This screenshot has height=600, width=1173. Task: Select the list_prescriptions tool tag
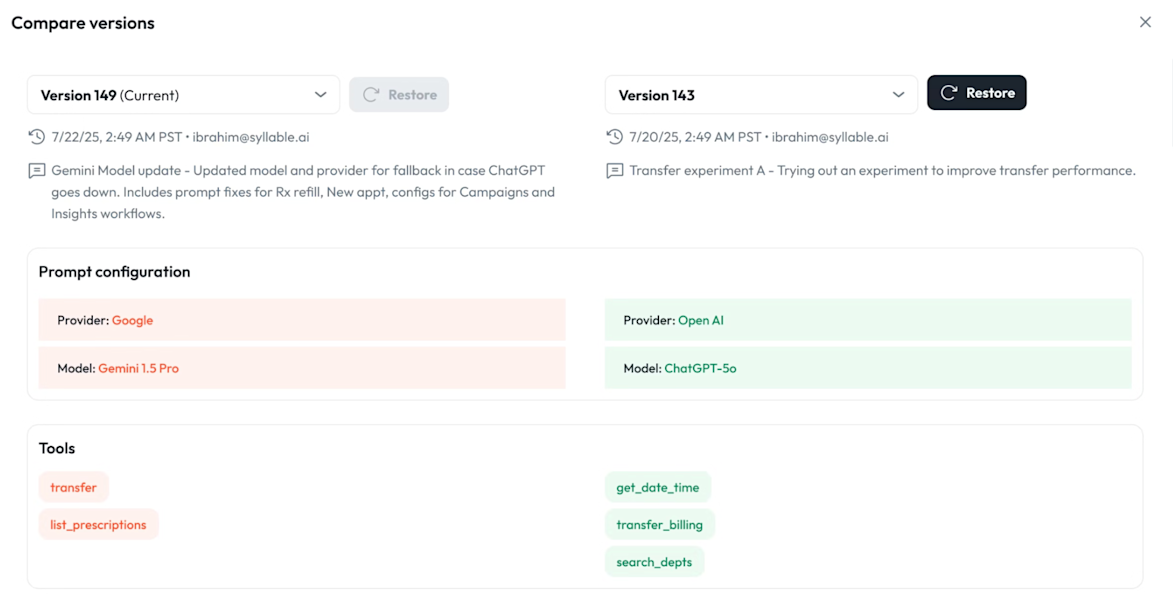98,525
